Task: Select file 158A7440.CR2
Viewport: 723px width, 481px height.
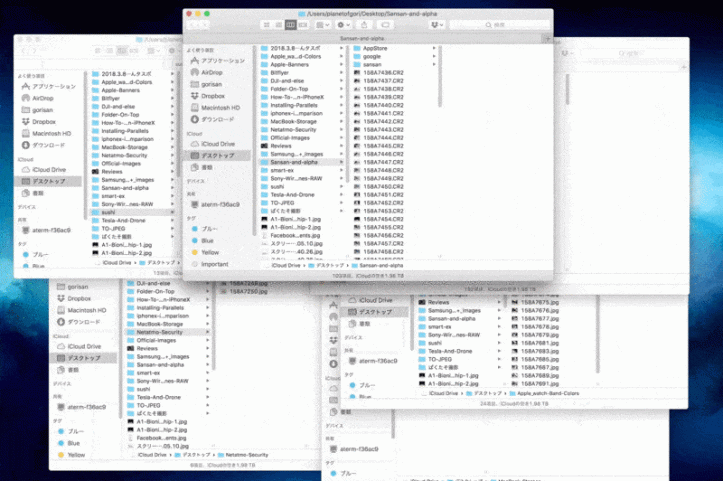Action: [x=379, y=105]
